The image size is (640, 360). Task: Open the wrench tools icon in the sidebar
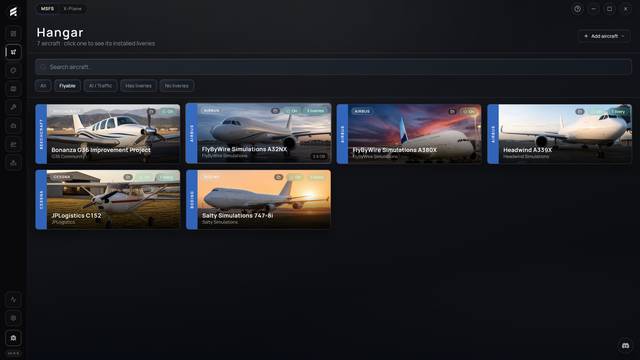click(13, 107)
